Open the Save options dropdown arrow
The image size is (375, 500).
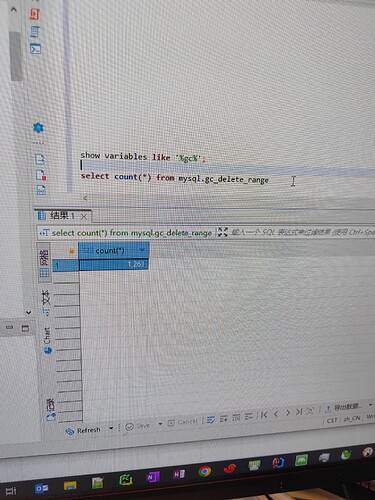160,424
